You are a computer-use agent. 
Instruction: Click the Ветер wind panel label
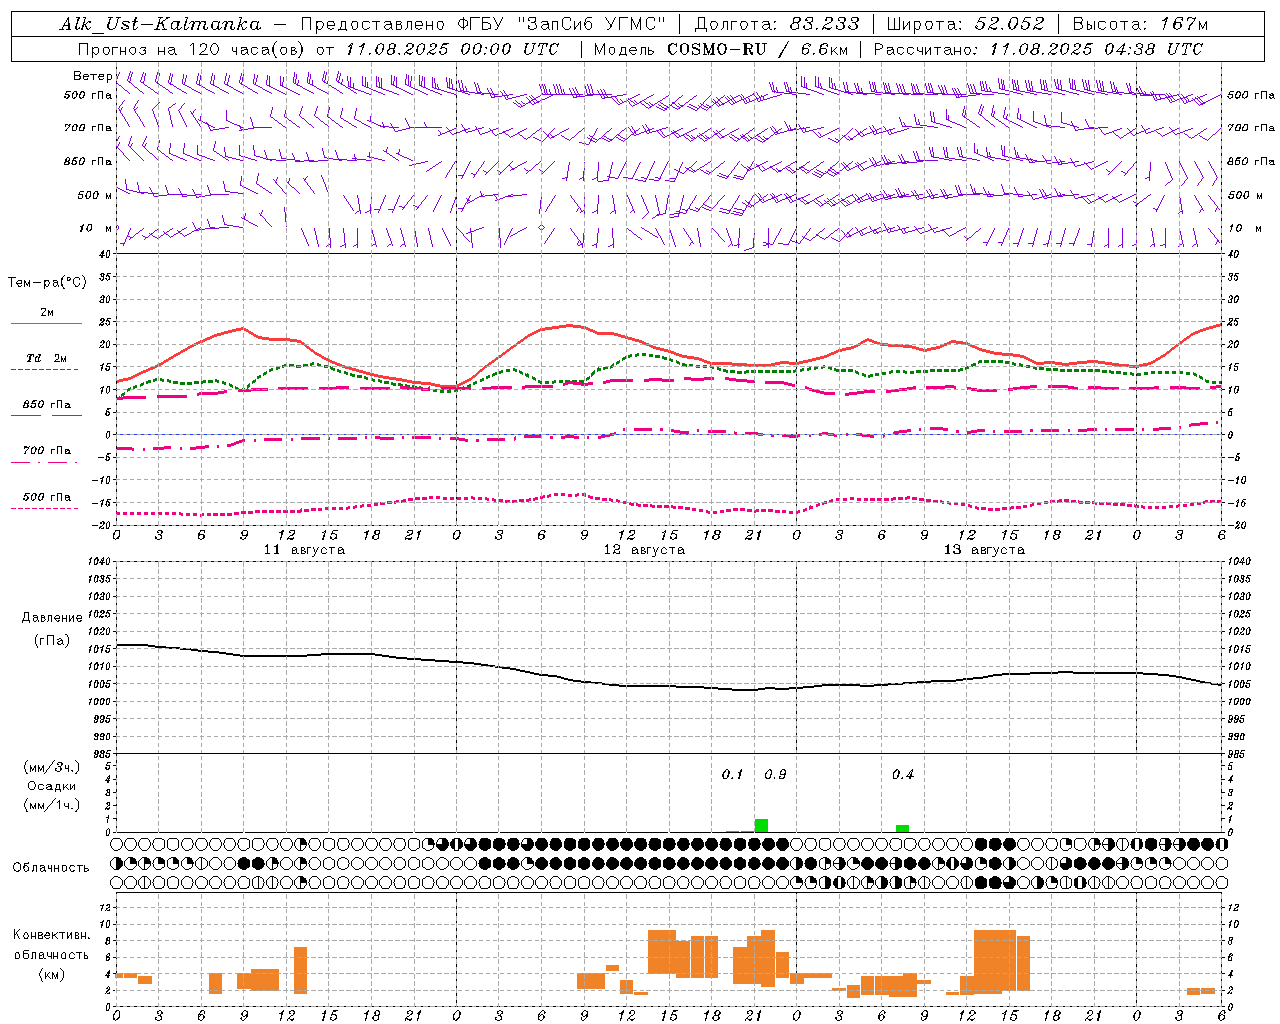click(92, 76)
